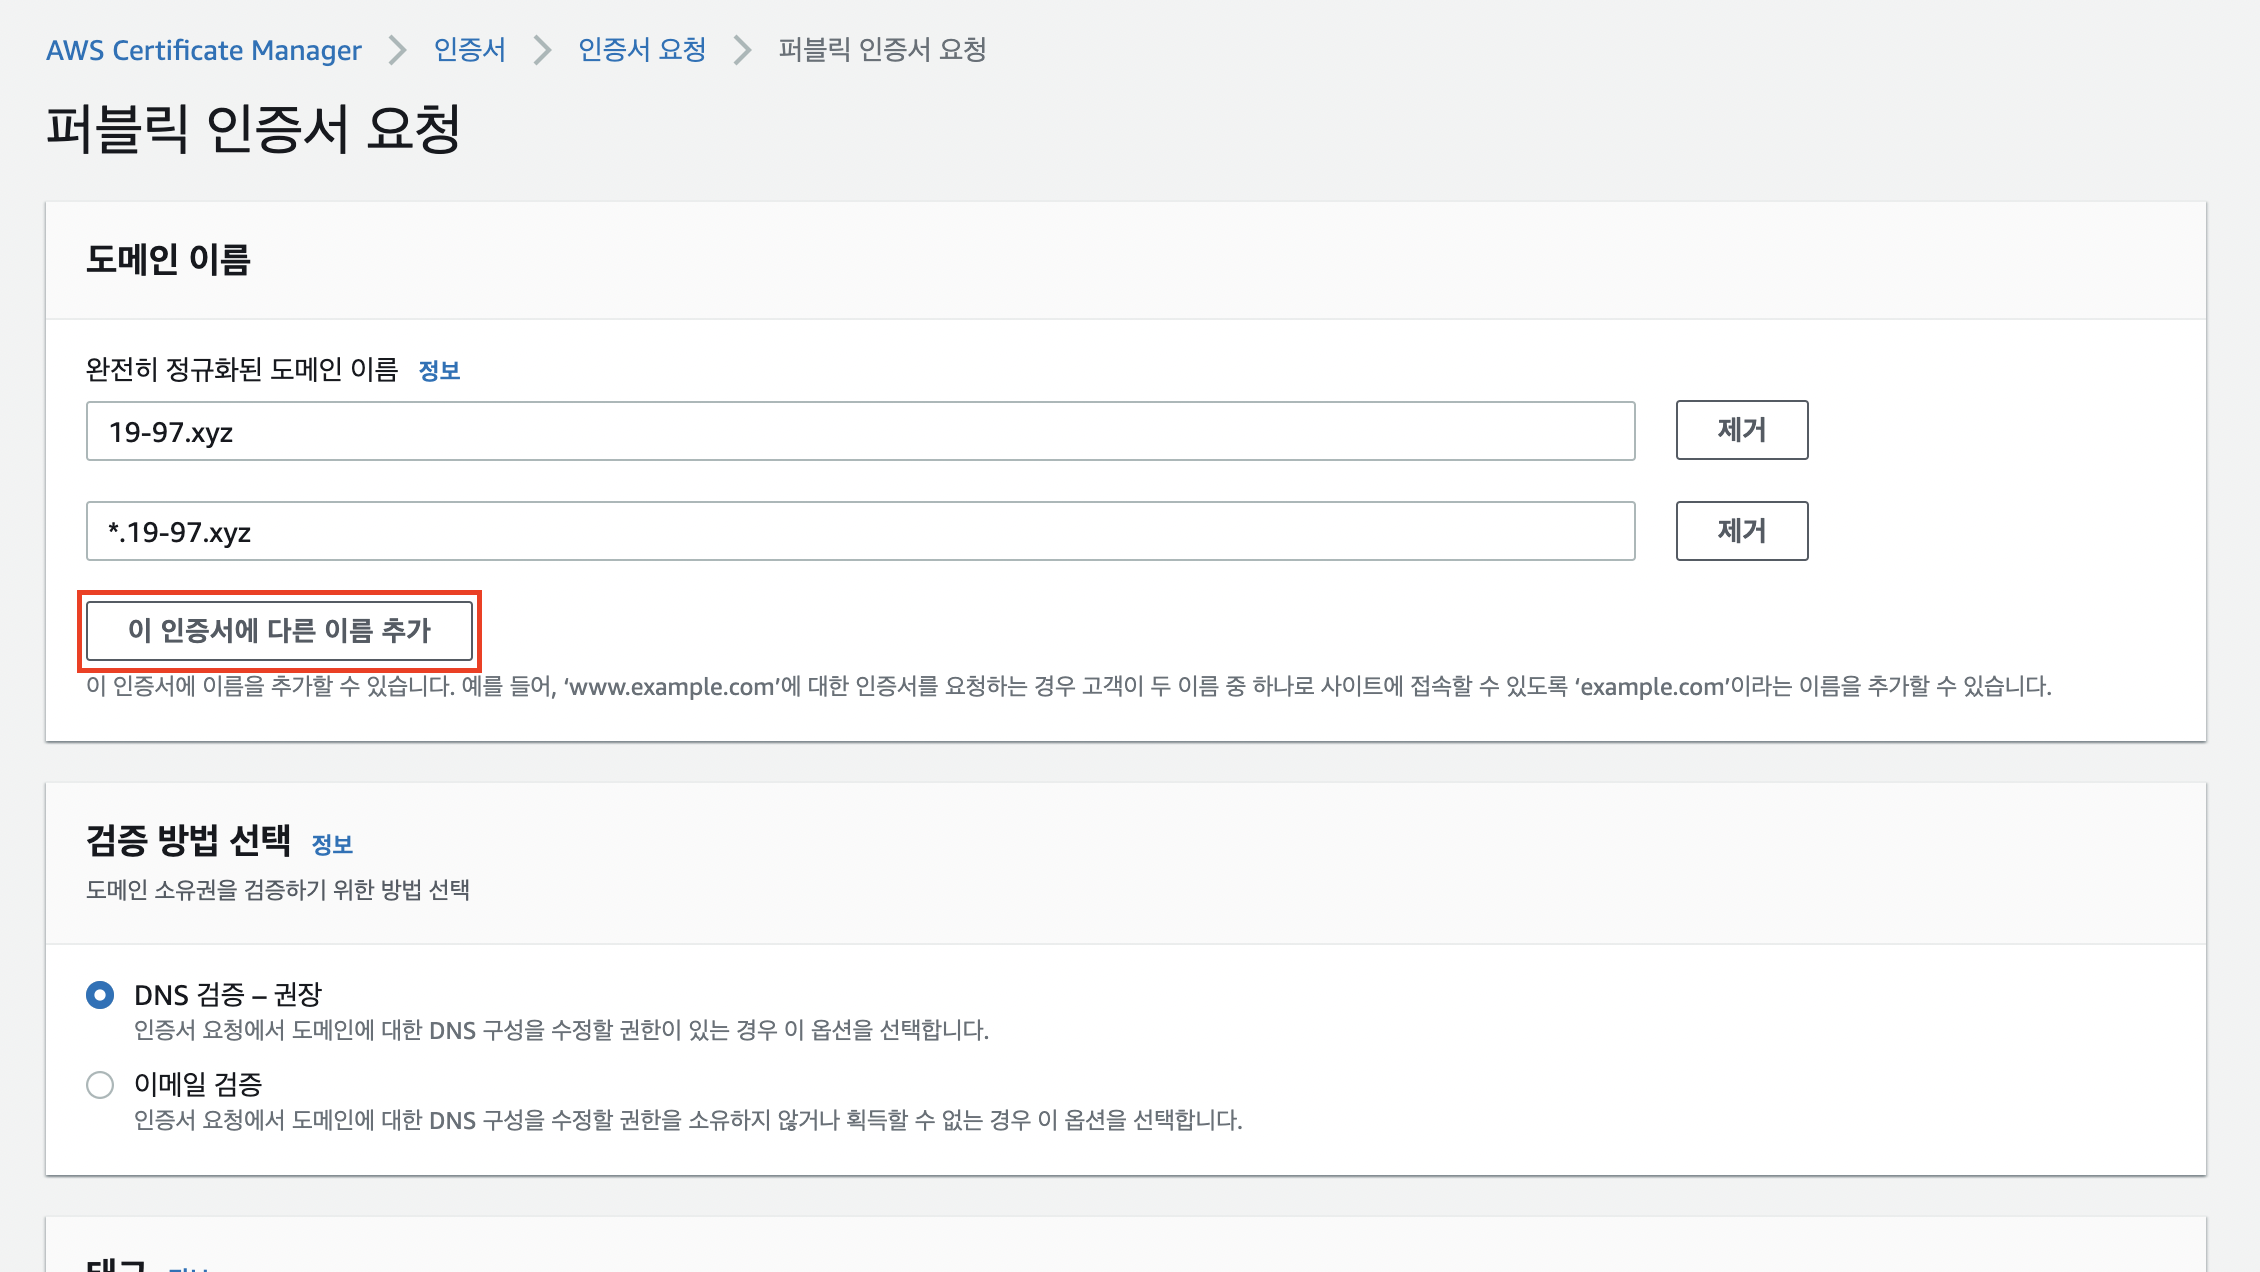Image resolution: width=2260 pixels, height=1272 pixels.
Task: Remove the *.19-97.xyz domain with 제거
Action: (x=1741, y=531)
